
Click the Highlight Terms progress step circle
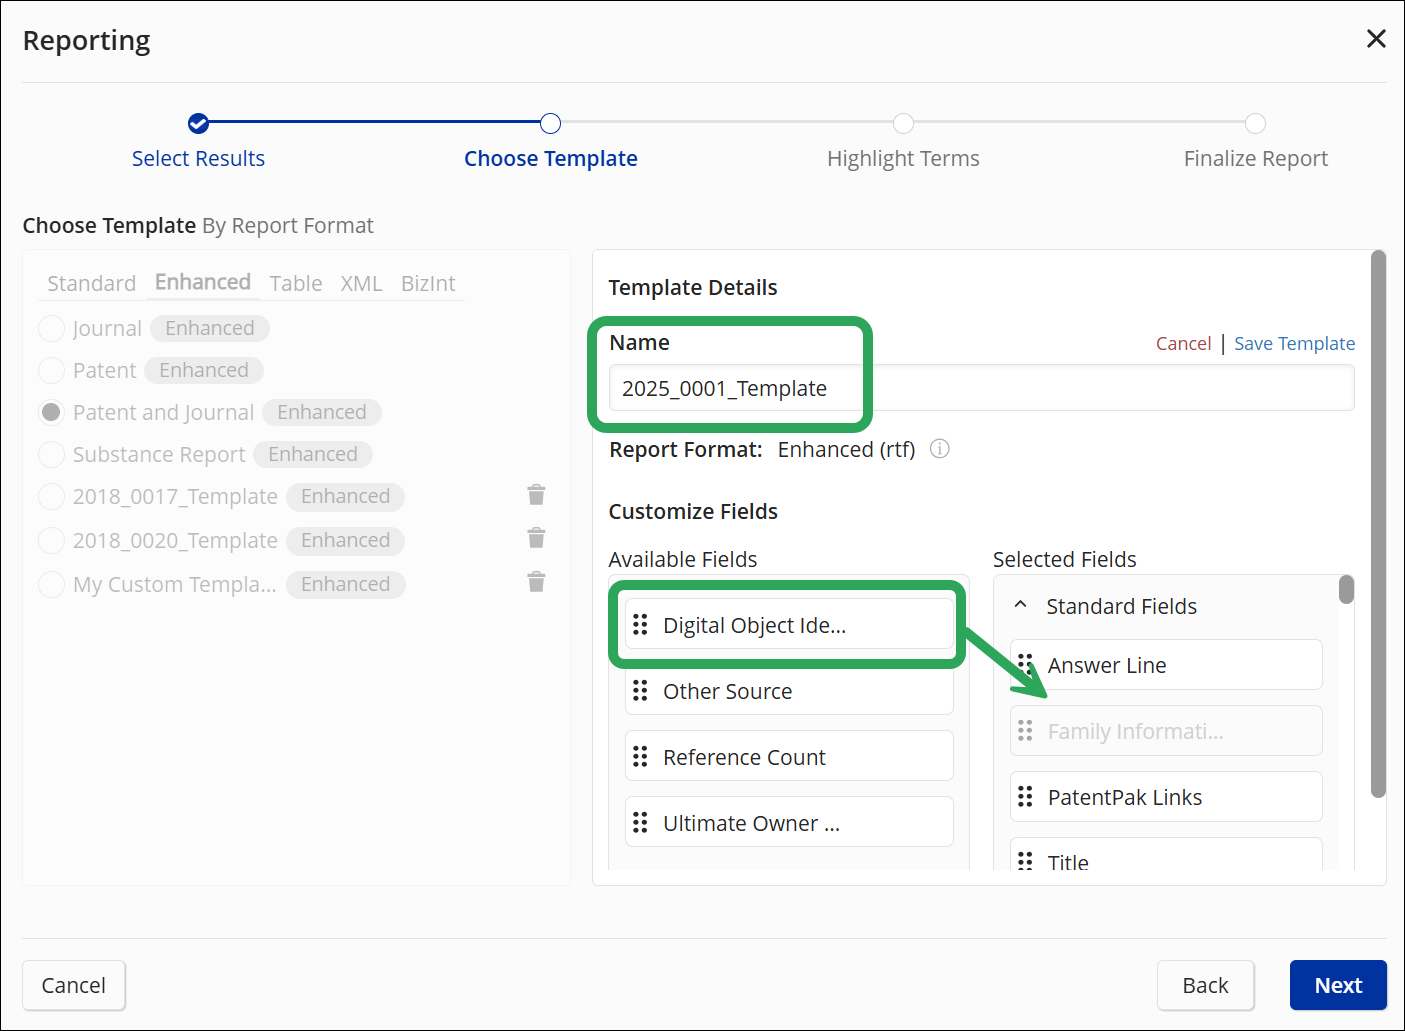903,123
